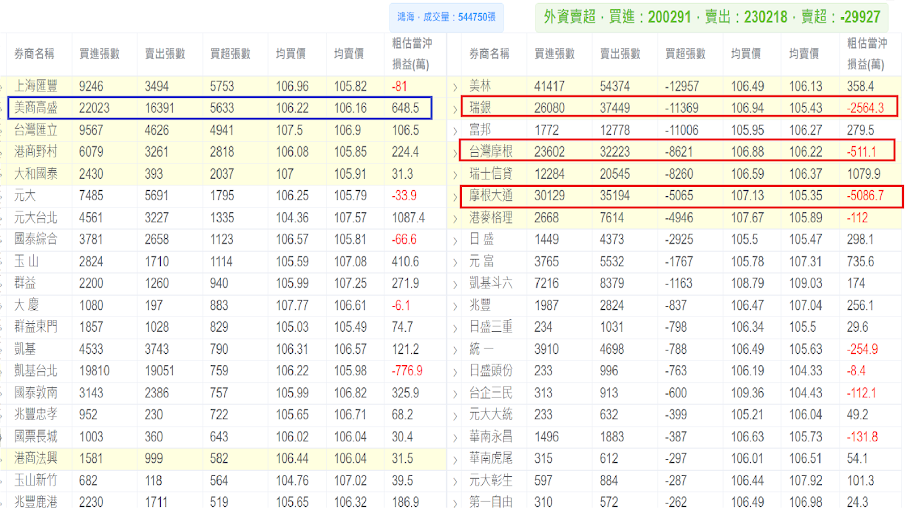Select broker 兆豐忠孝
The image size is (907, 510).
[x=36, y=415]
